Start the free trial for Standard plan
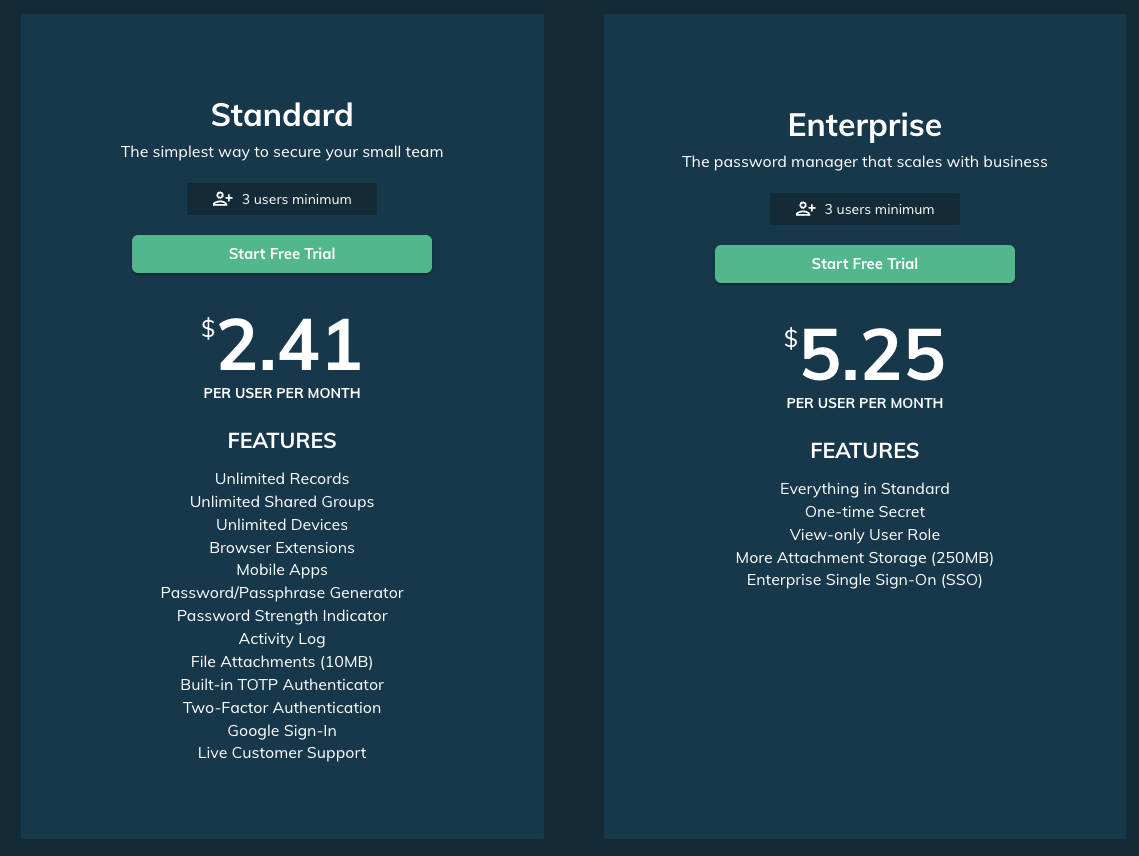Viewport: 1139px width, 856px height. tap(282, 254)
